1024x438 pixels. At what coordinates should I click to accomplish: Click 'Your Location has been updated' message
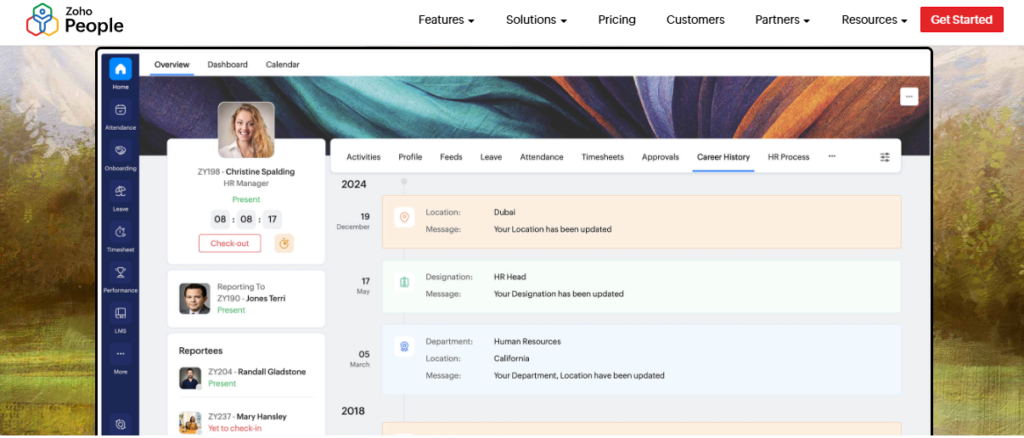click(552, 229)
